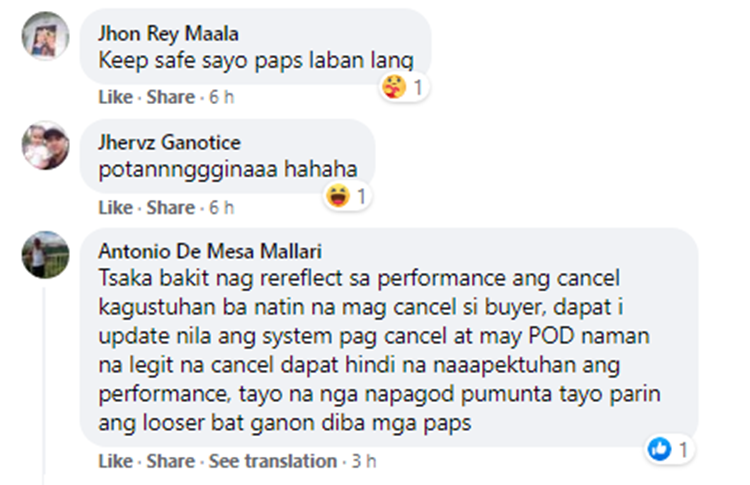Open the 6 h timestamp on Jhervz's comment

coord(220,208)
